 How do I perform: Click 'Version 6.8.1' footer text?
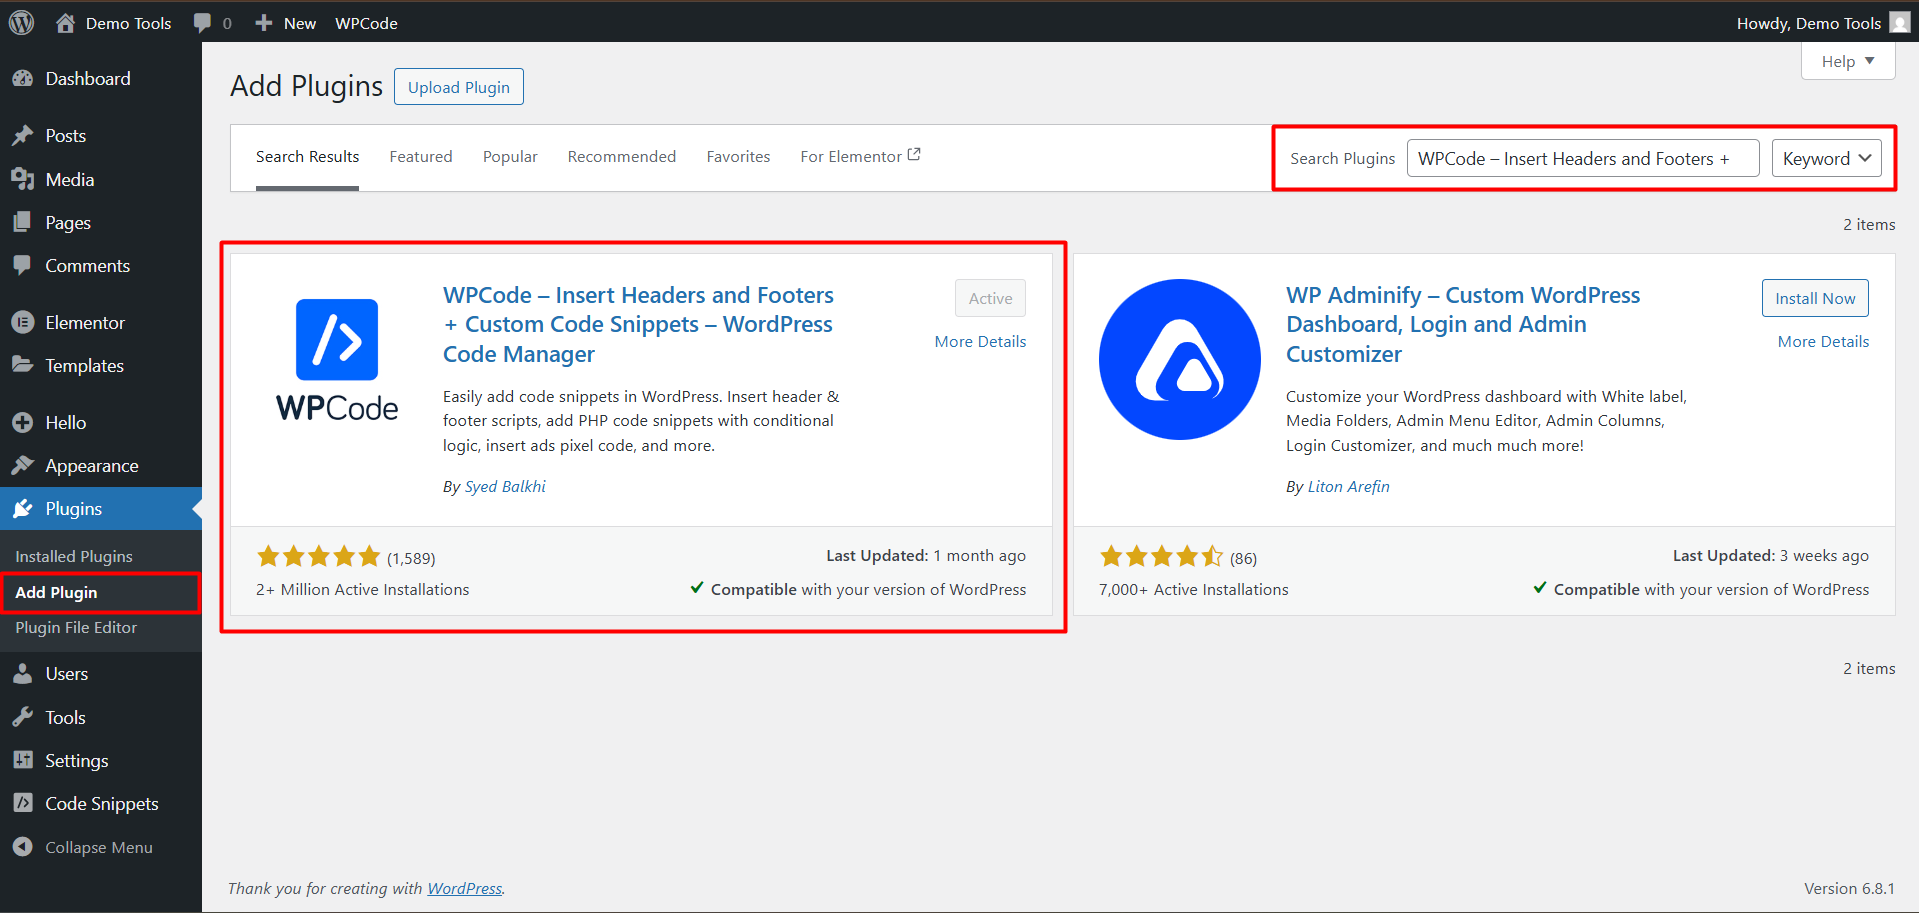[x=1849, y=888]
